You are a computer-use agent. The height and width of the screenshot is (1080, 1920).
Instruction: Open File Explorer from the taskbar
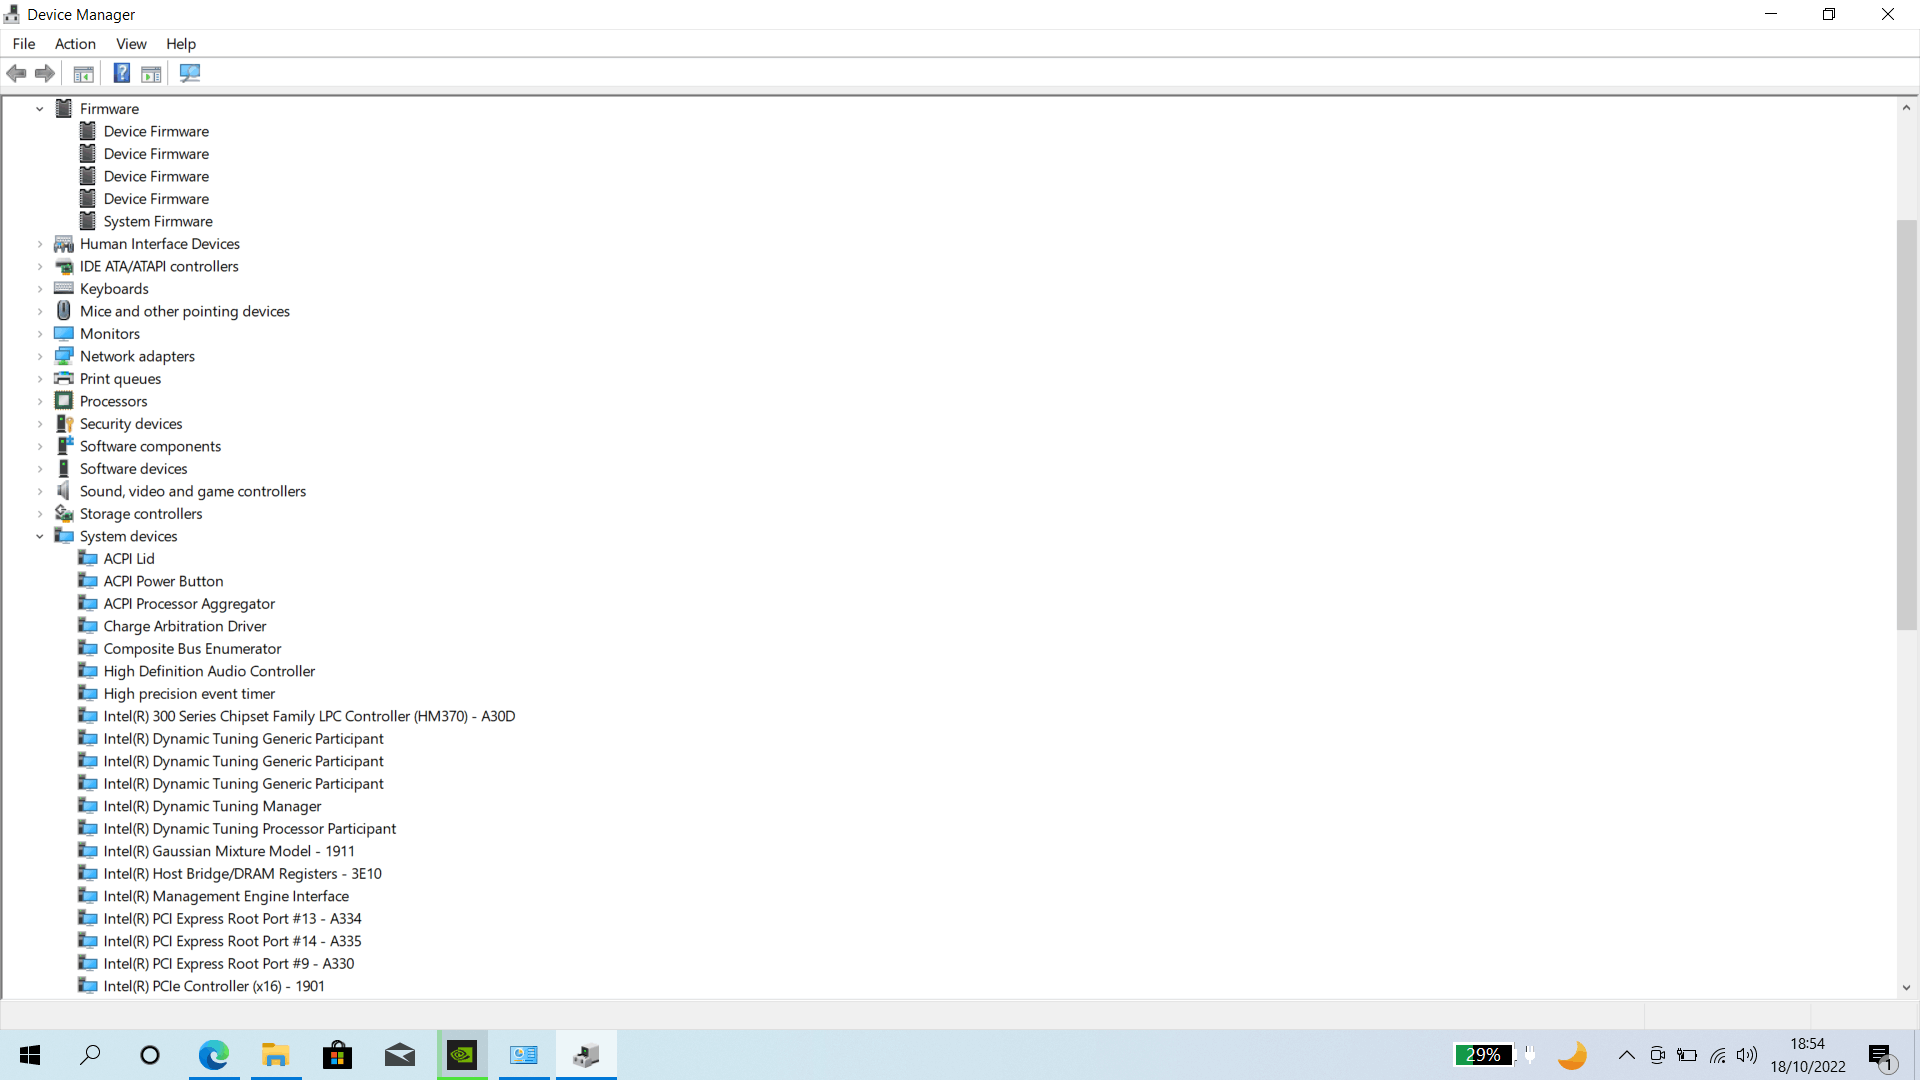[x=276, y=1055]
